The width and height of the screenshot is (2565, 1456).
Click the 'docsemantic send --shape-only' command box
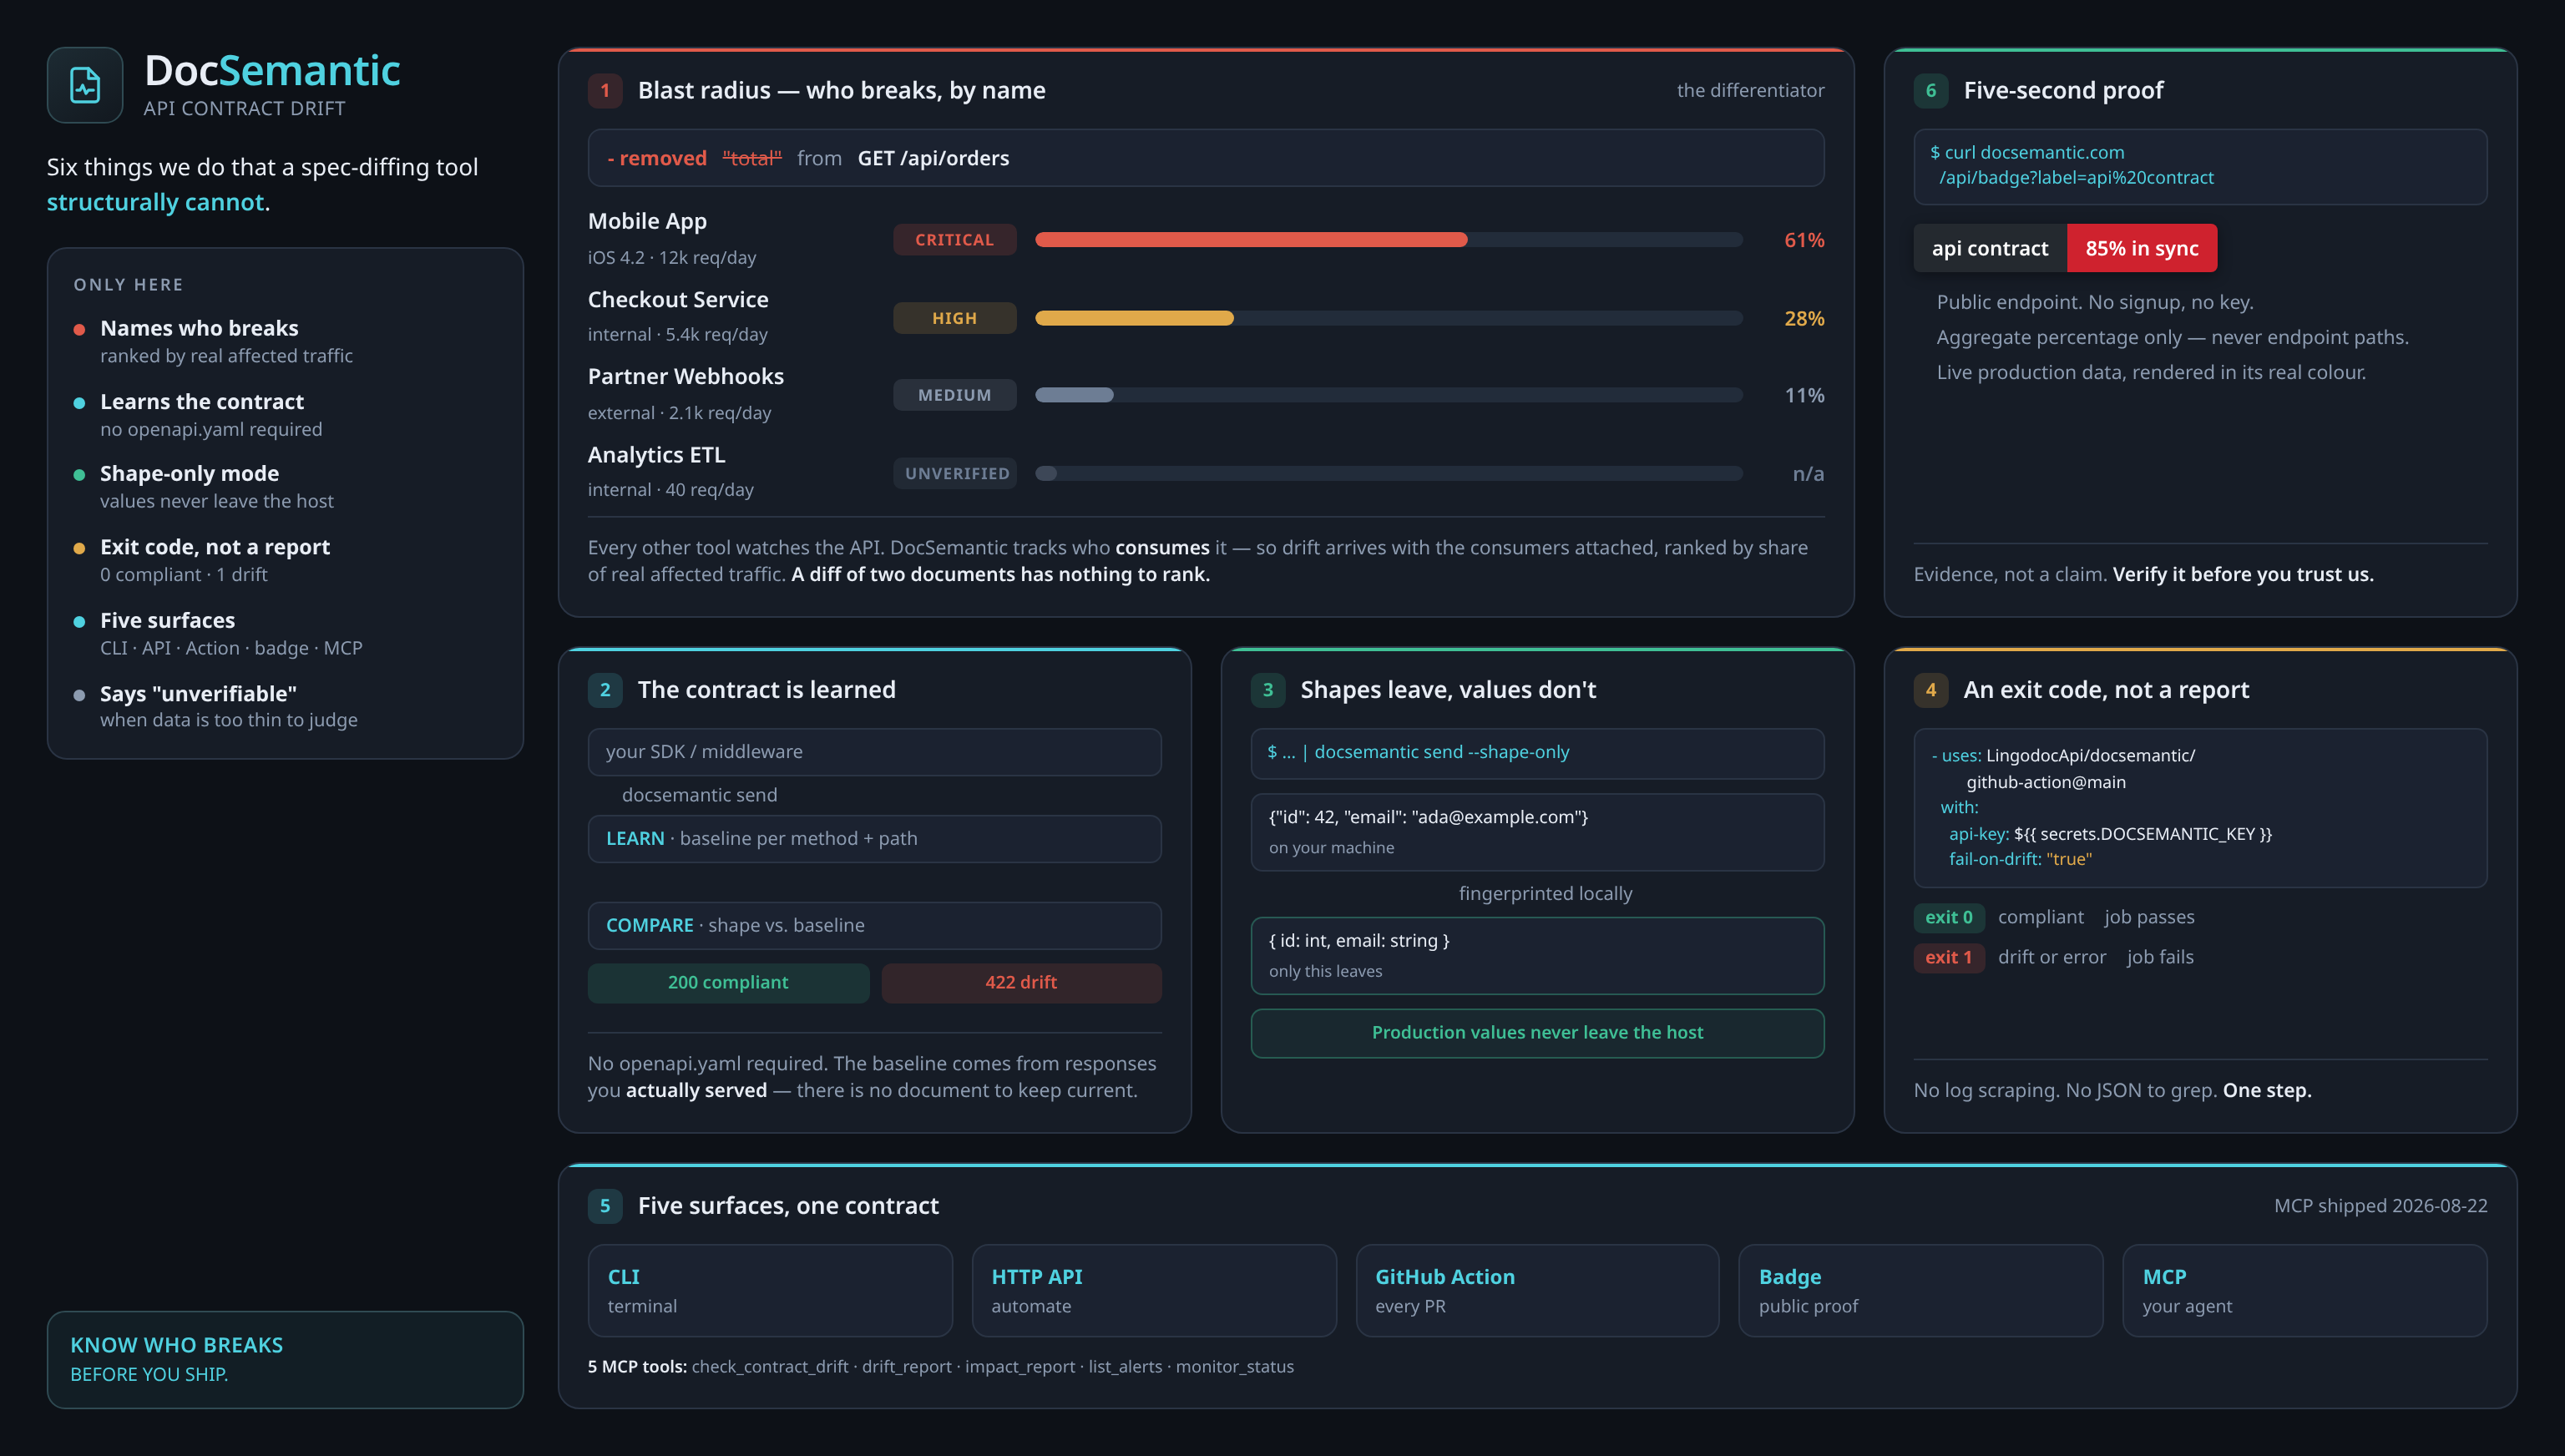pyautogui.click(x=1537, y=752)
